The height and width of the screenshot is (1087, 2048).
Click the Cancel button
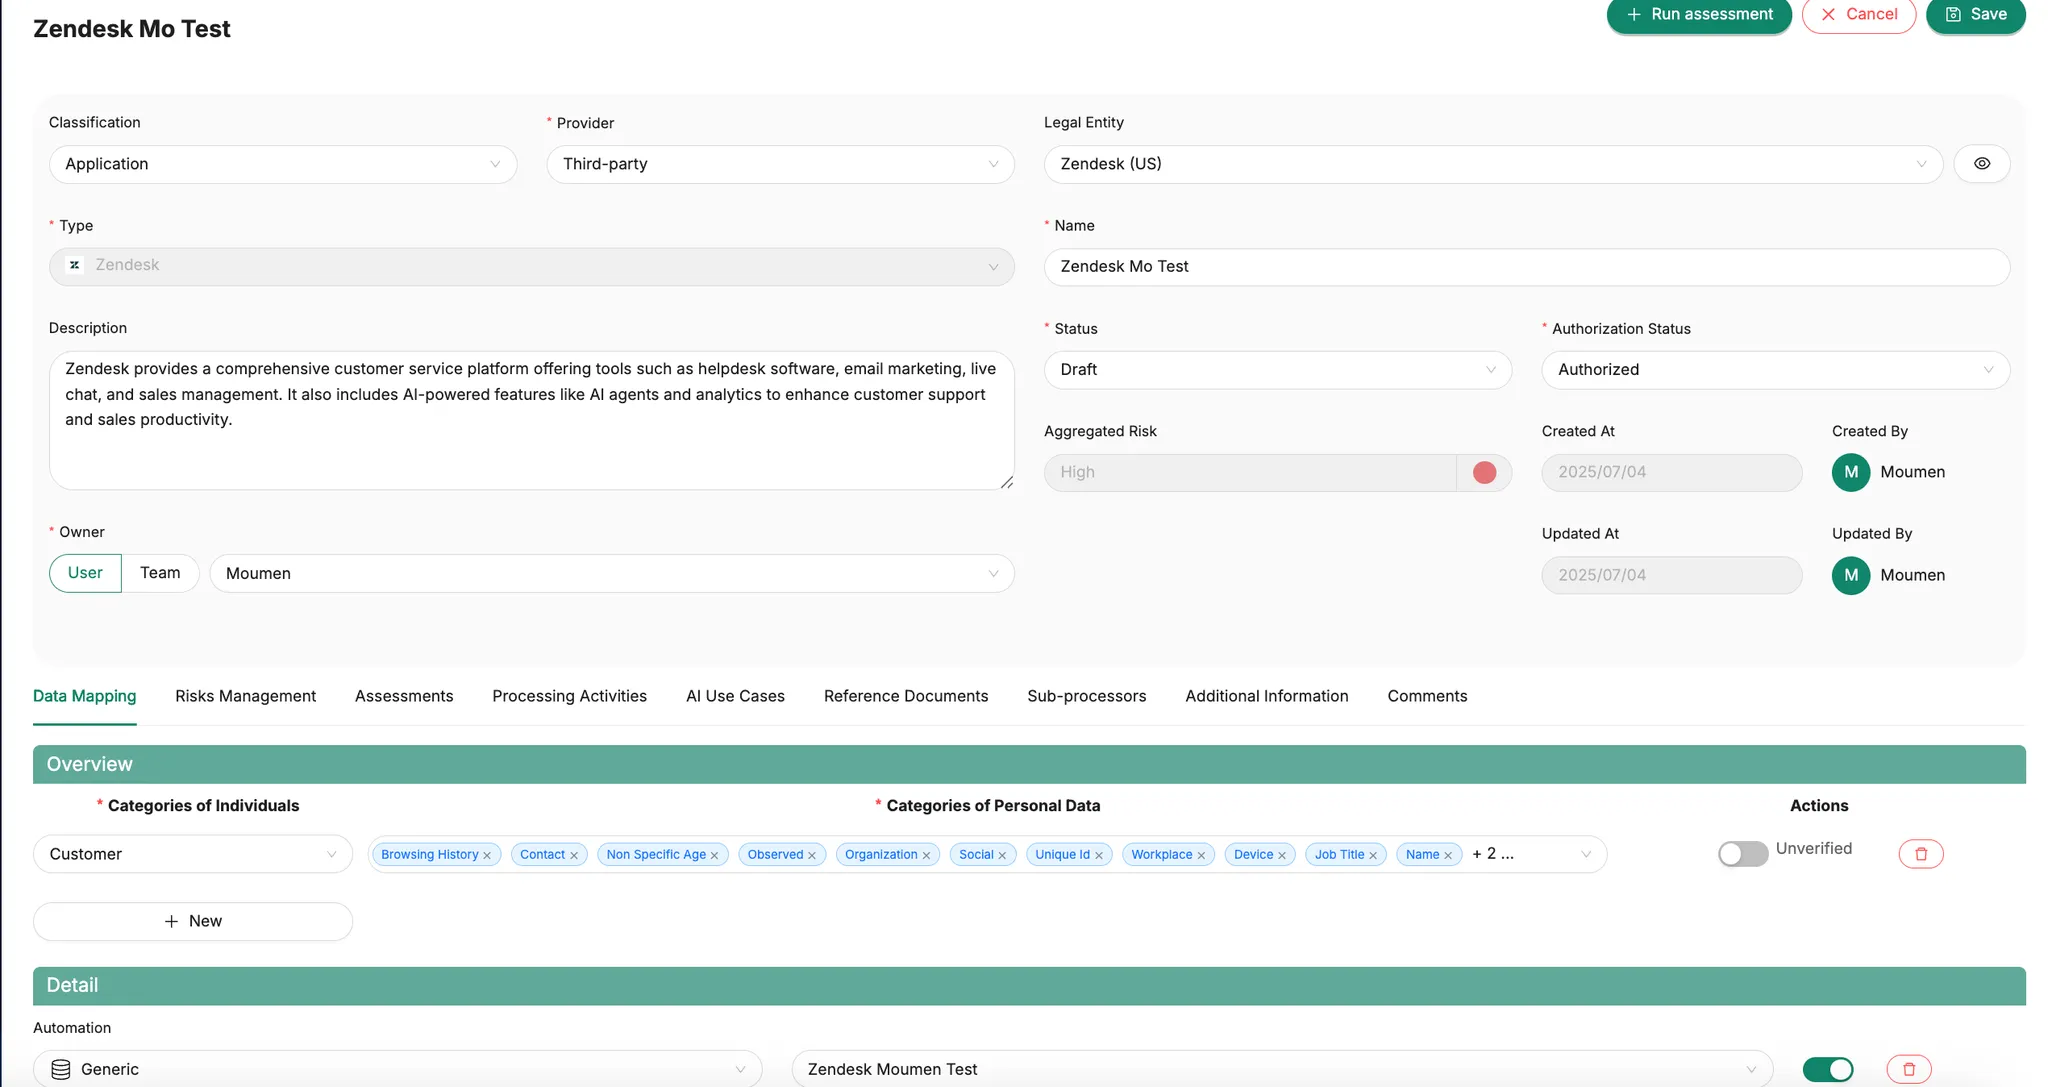tap(1859, 15)
